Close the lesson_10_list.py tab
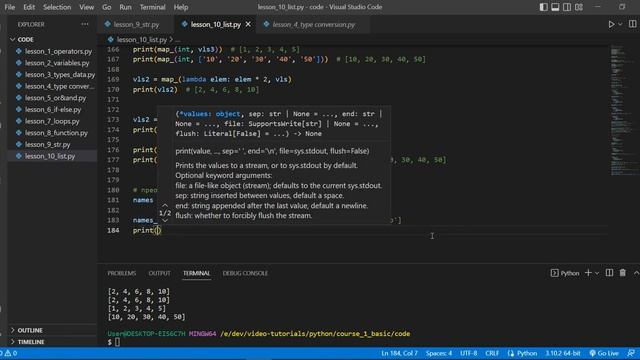 click(248, 24)
